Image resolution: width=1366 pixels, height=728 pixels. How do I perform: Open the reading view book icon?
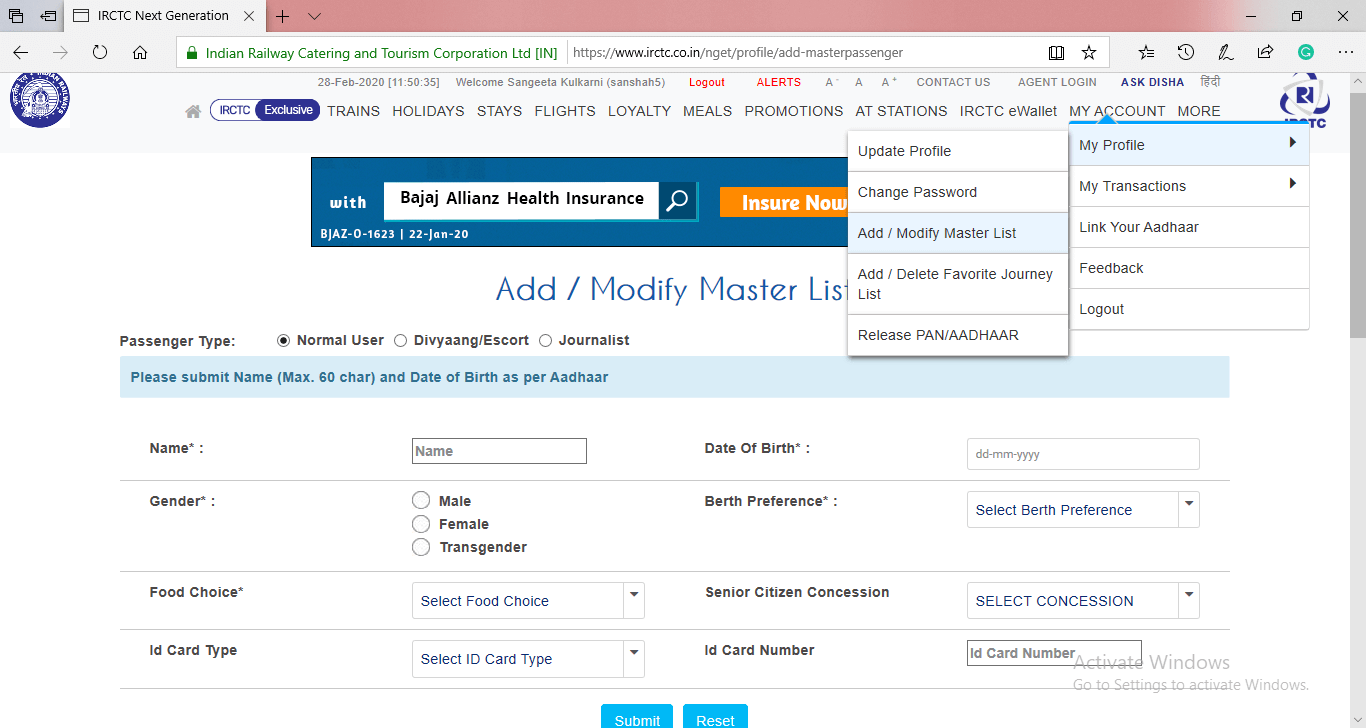click(x=1056, y=53)
